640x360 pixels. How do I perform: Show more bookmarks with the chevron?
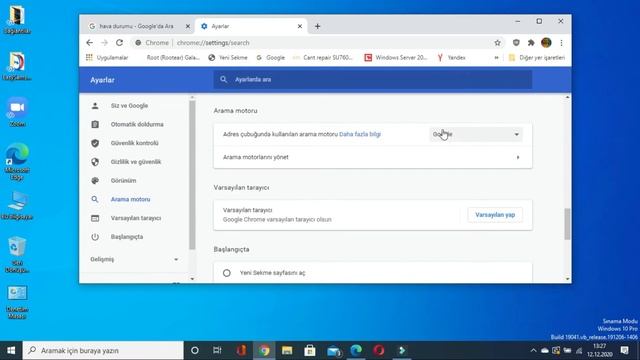pos(496,58)
